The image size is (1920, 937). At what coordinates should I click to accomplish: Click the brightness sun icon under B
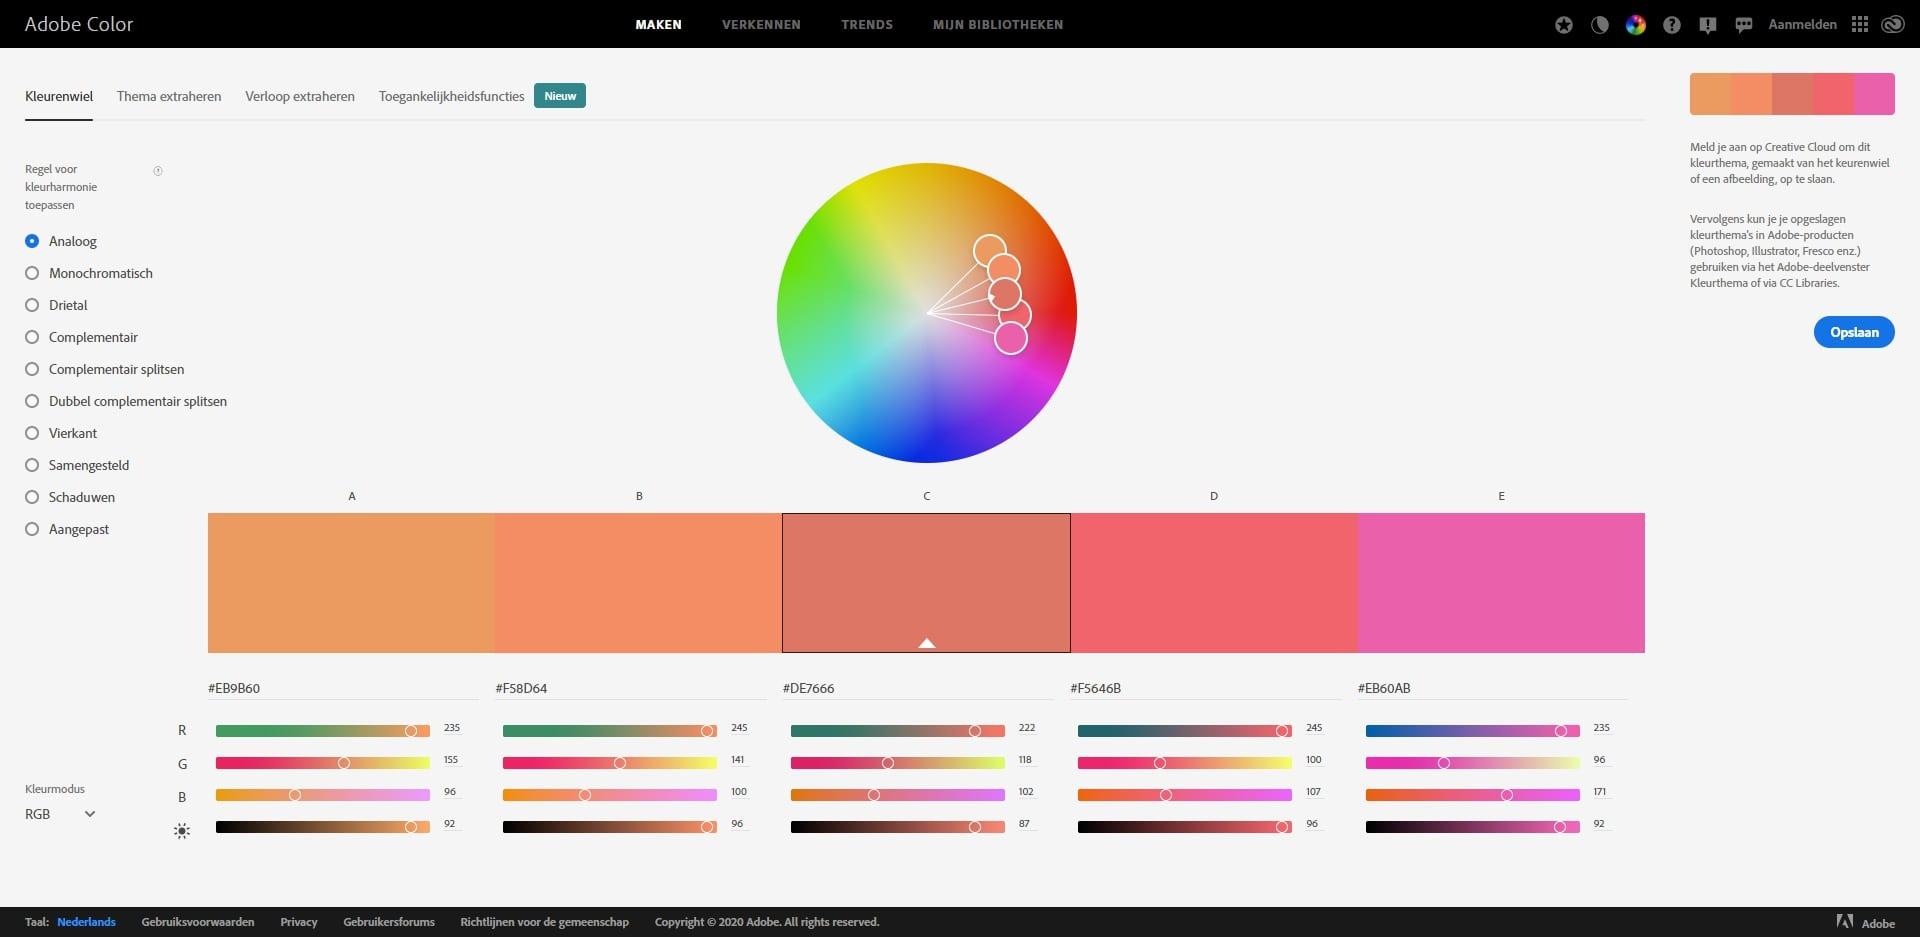(182, 830)
